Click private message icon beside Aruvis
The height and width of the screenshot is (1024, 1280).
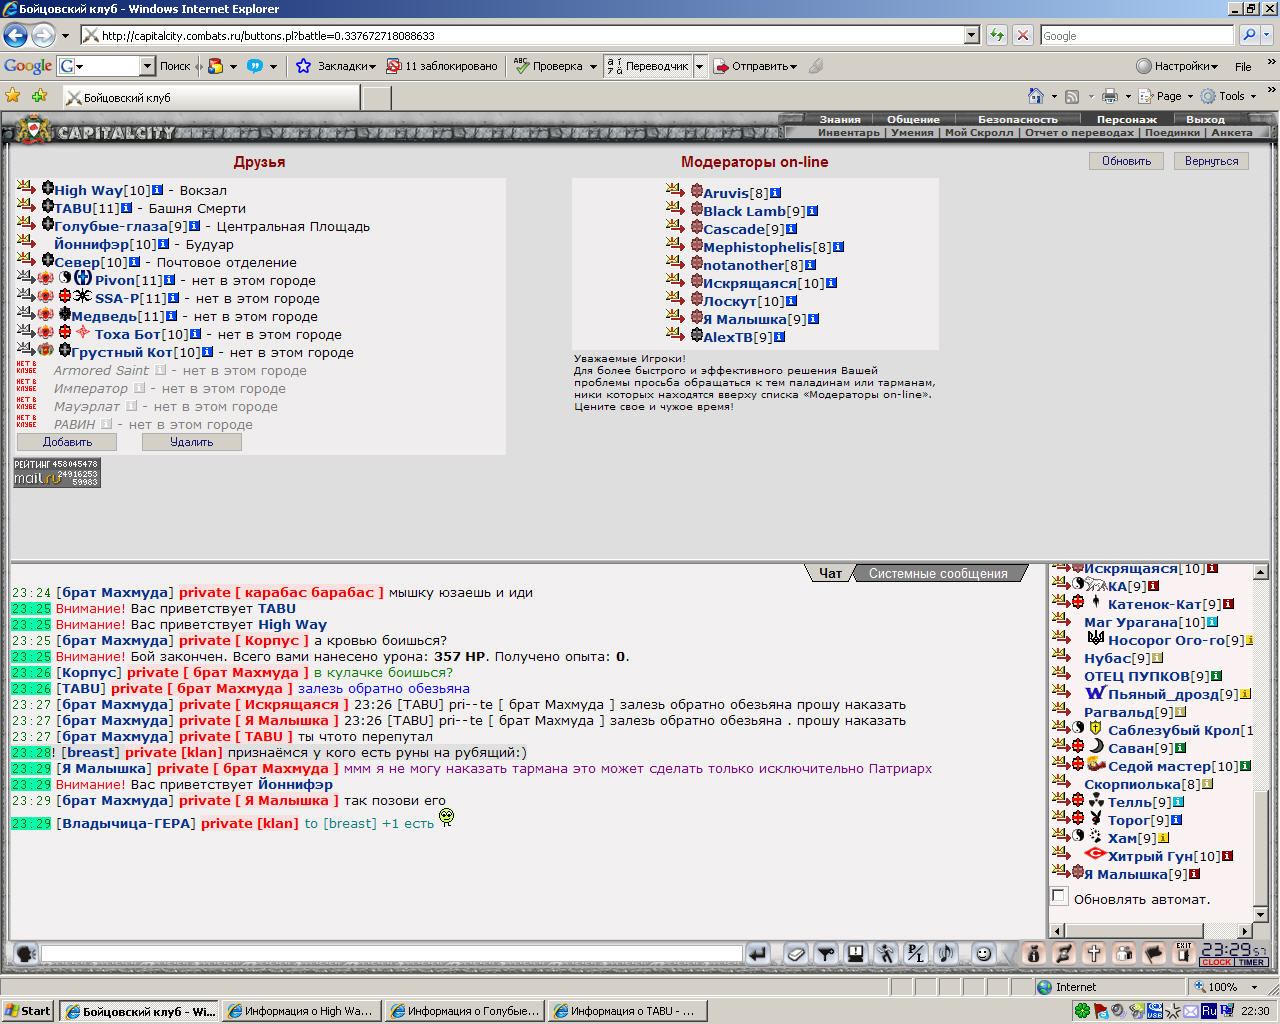click(674, 191)
